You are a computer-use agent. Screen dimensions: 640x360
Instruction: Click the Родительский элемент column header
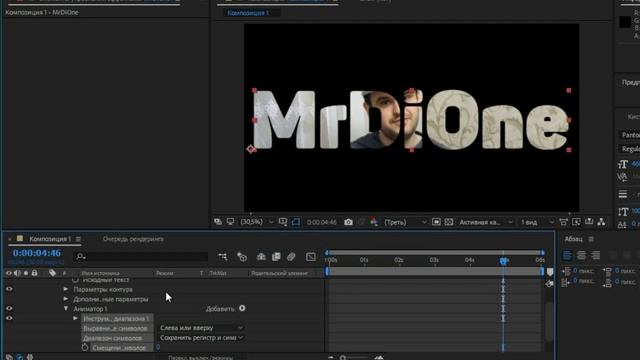tap(280, 273)
